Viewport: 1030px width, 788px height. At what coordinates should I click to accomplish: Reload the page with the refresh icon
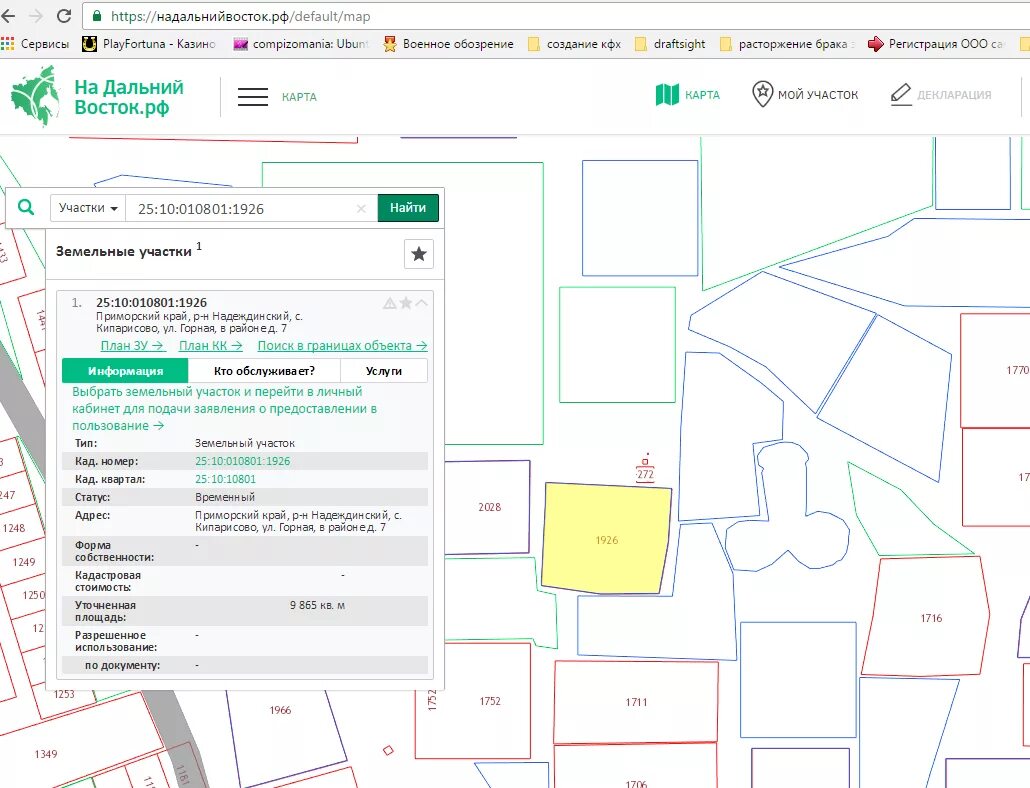click(x=64, y=16)
